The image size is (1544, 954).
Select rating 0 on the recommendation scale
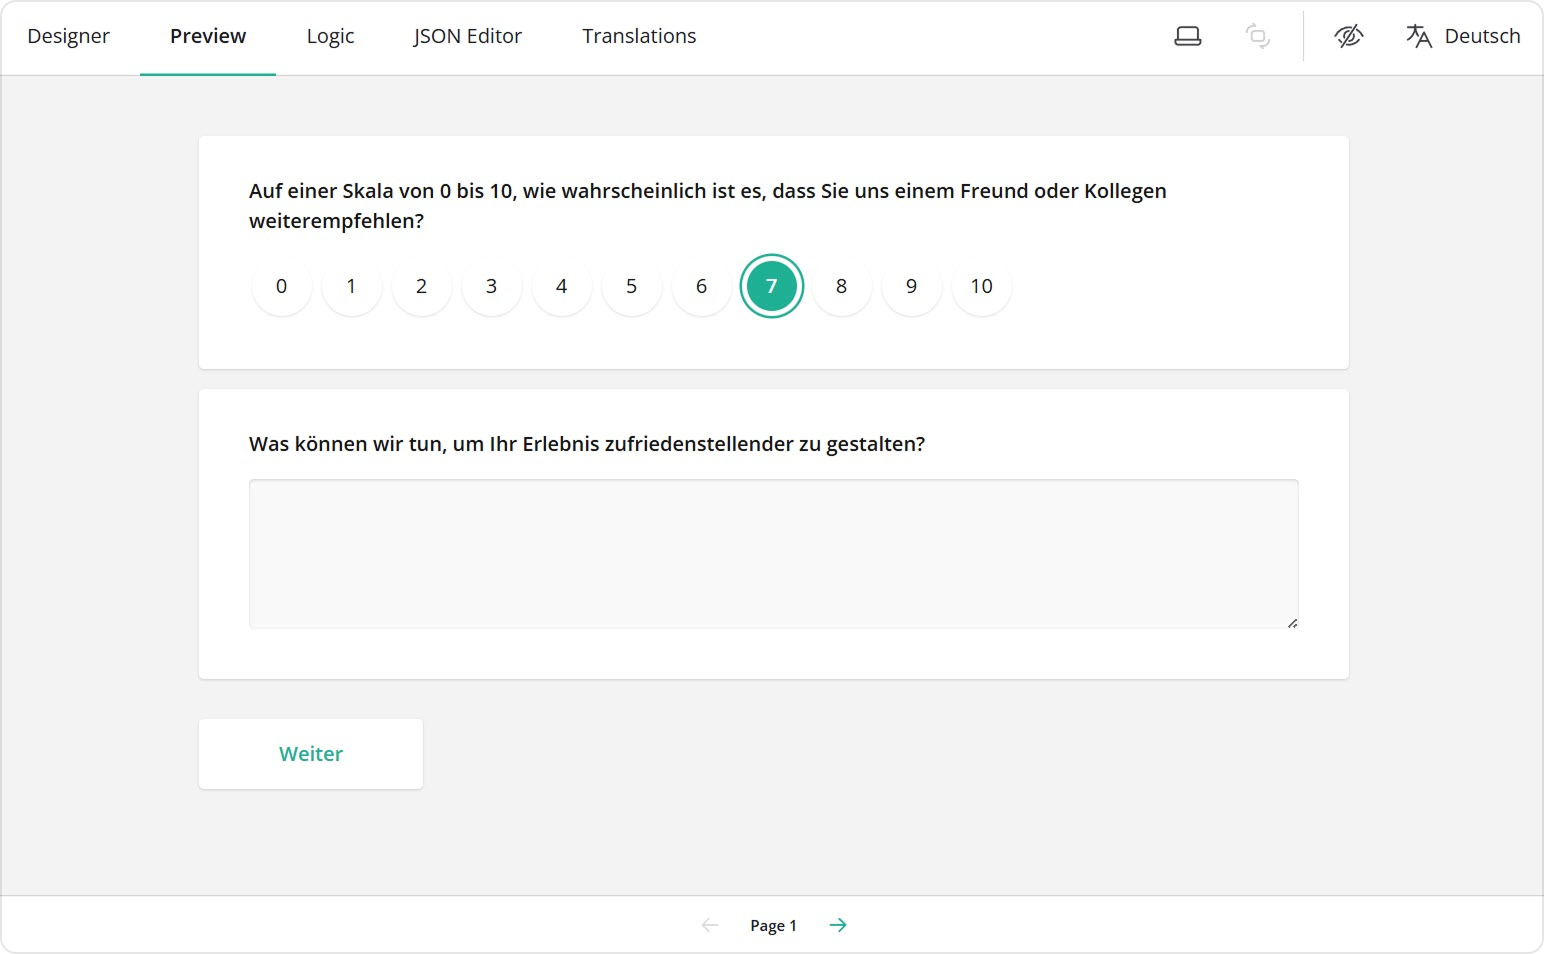click(281, 286)
